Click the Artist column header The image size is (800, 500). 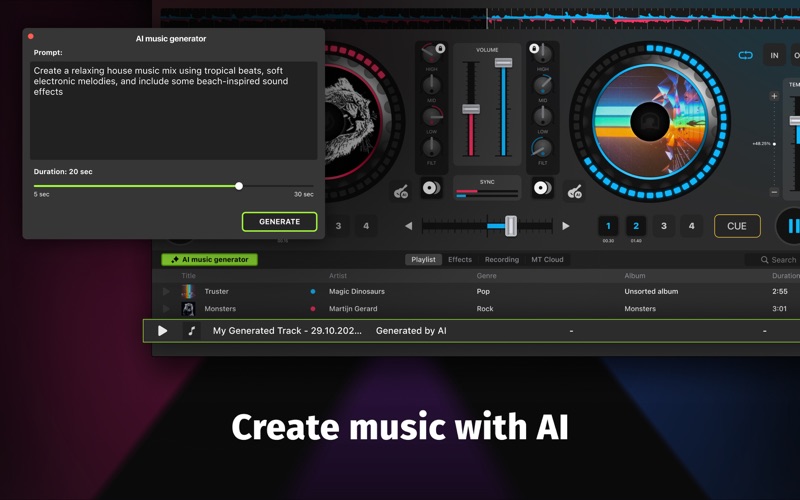tap(338, 276)
